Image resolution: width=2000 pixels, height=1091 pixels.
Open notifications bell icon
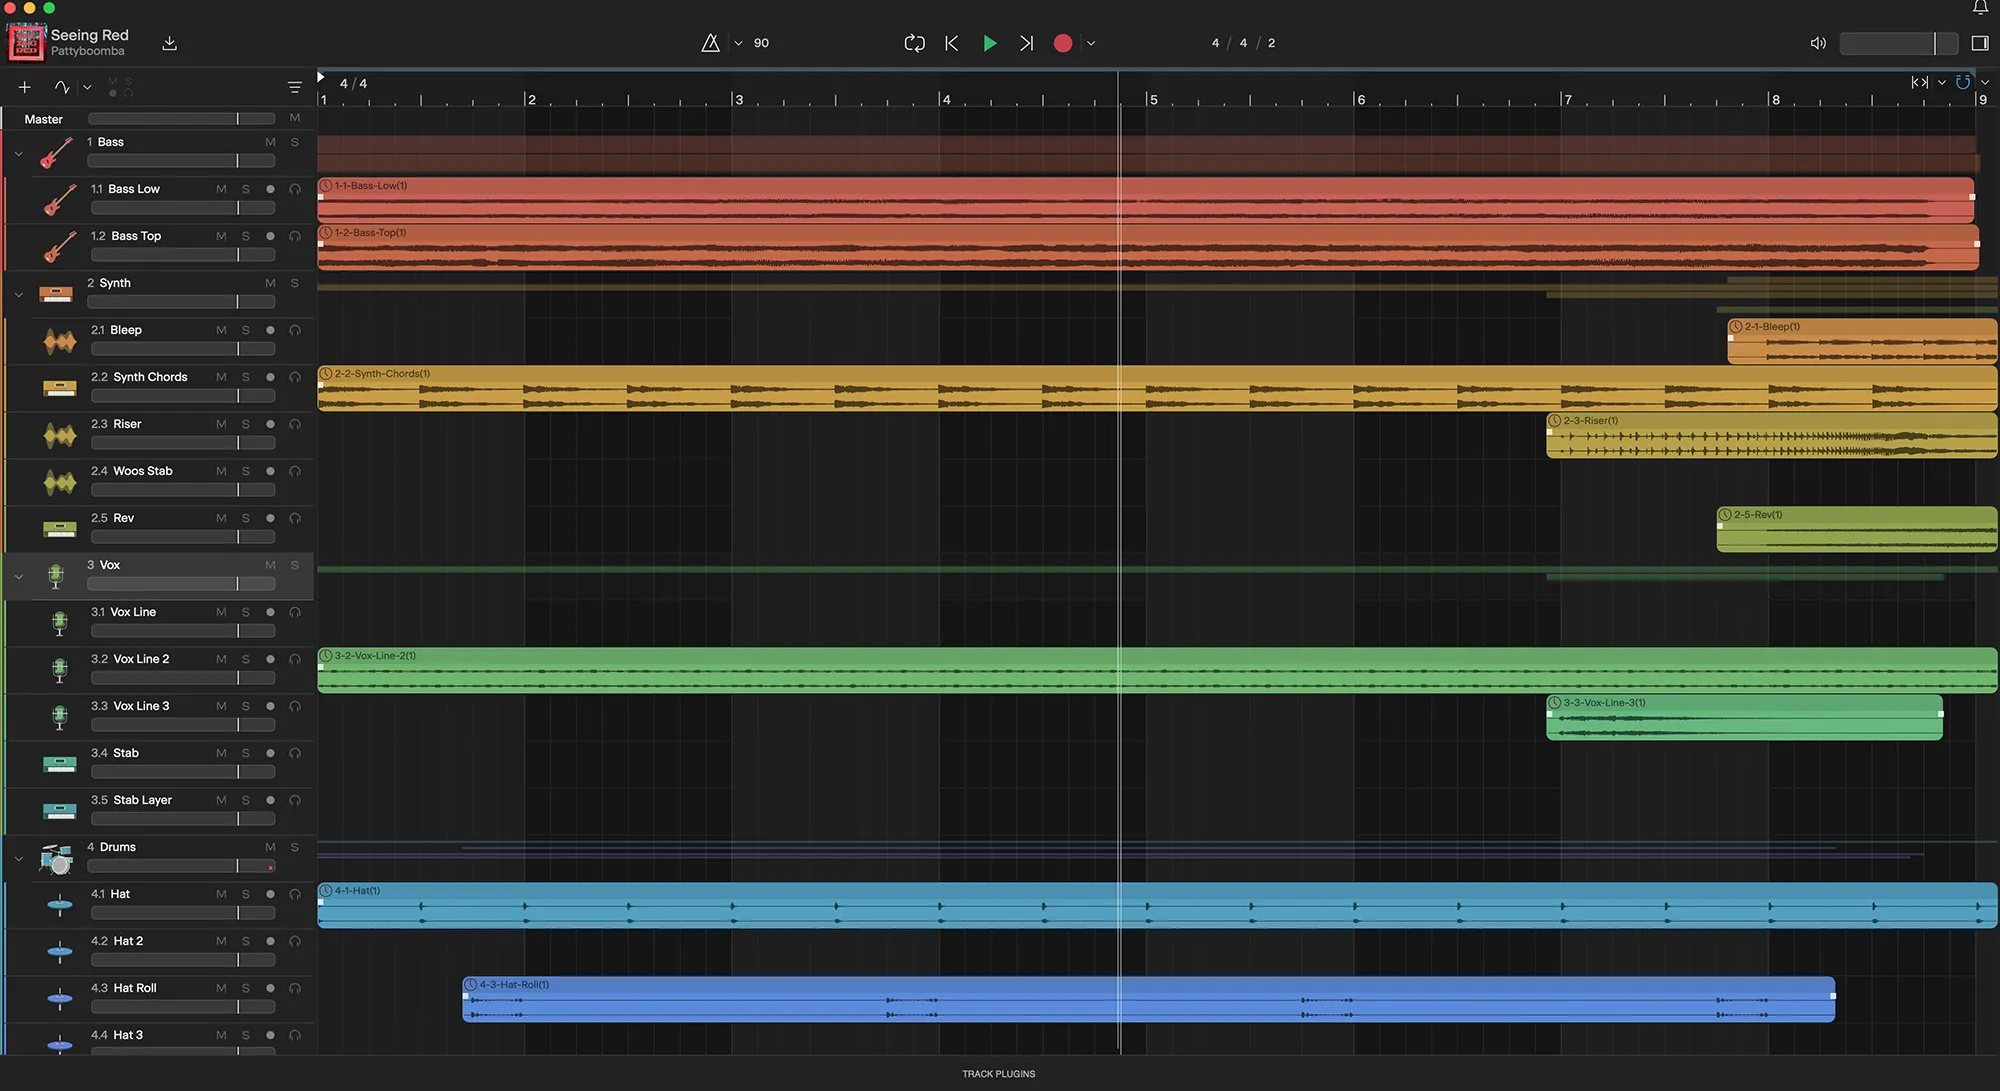[x=1980, y=8]
